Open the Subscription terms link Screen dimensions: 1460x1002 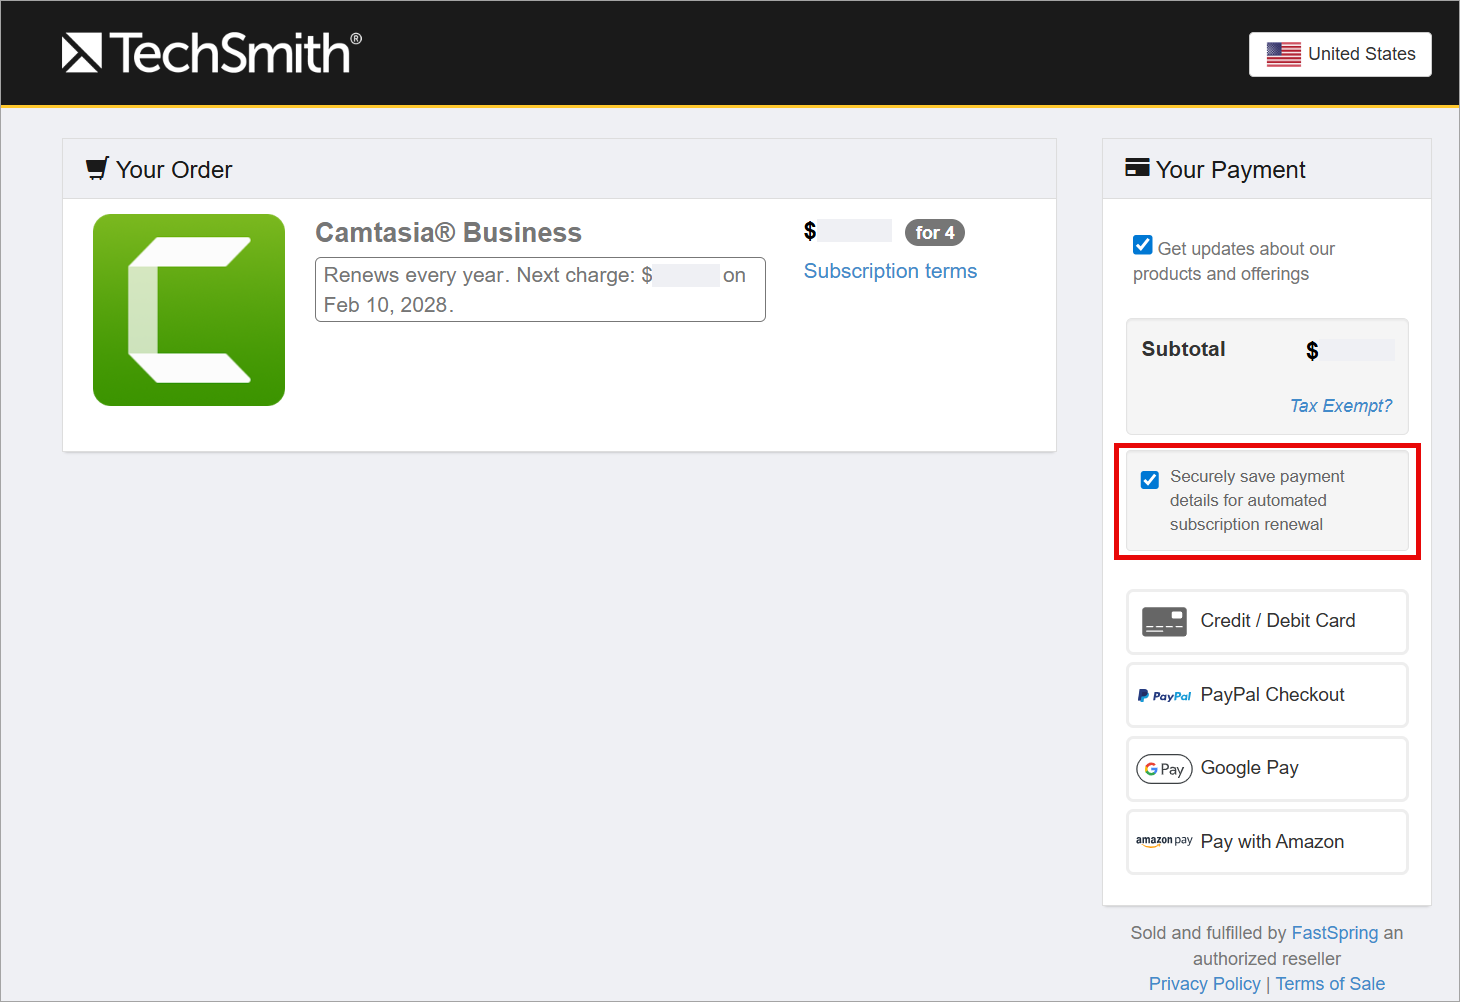tap(890, 271)
